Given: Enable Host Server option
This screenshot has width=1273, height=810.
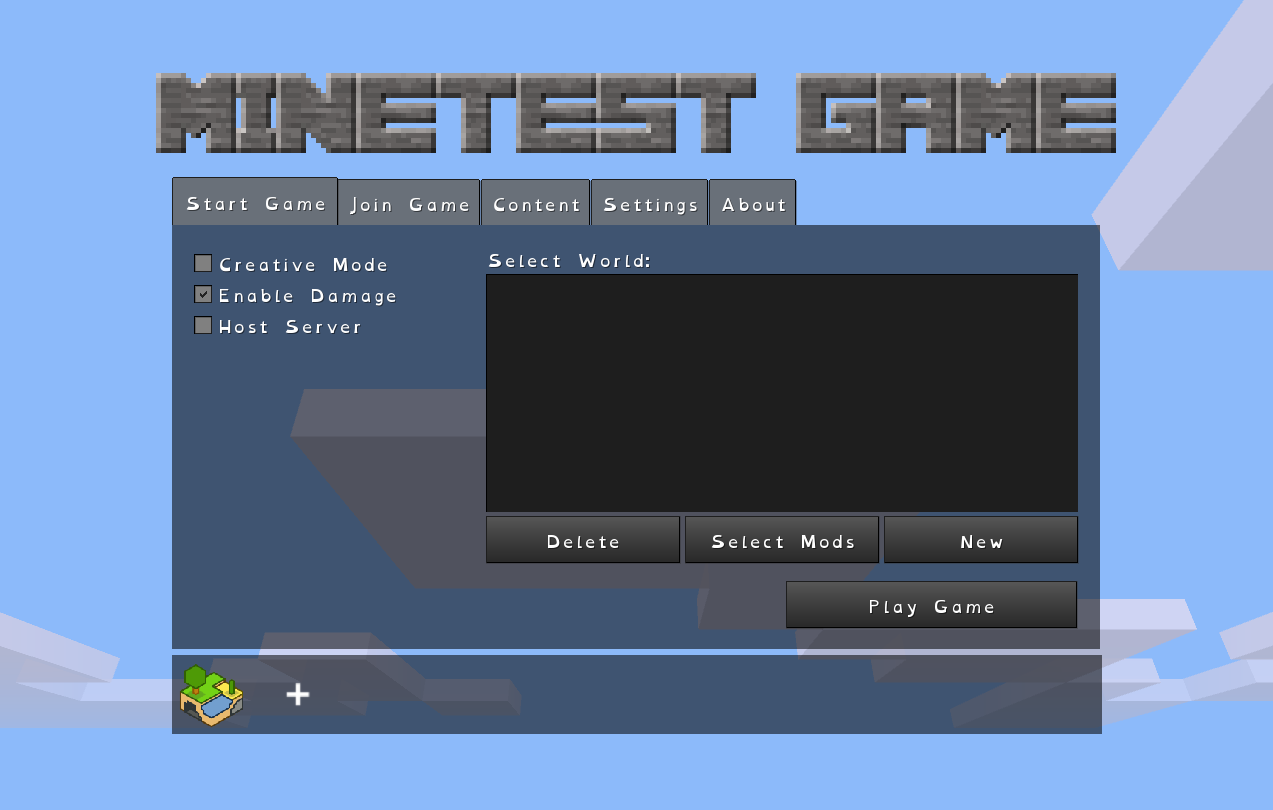Looking at the screenshot, I should [x=203, y=325].
